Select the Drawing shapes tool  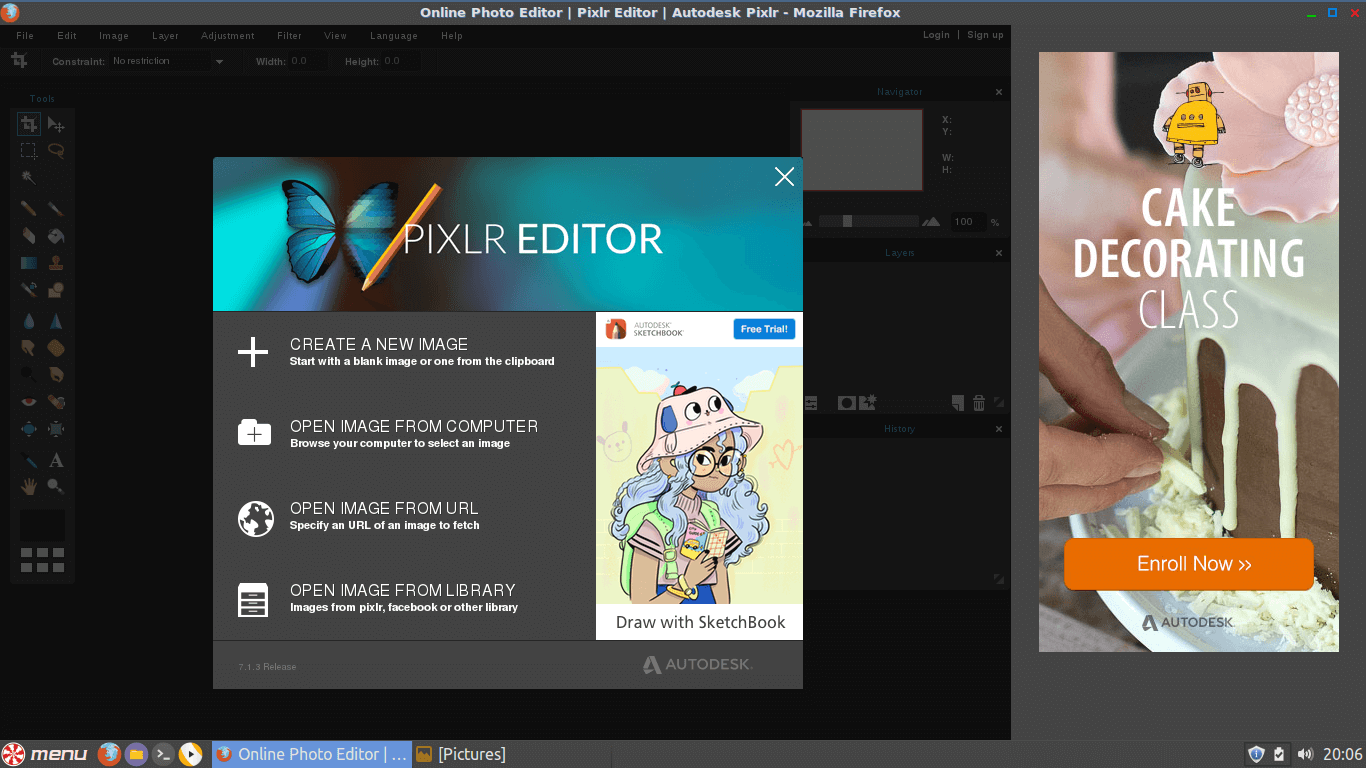point(56,290)
